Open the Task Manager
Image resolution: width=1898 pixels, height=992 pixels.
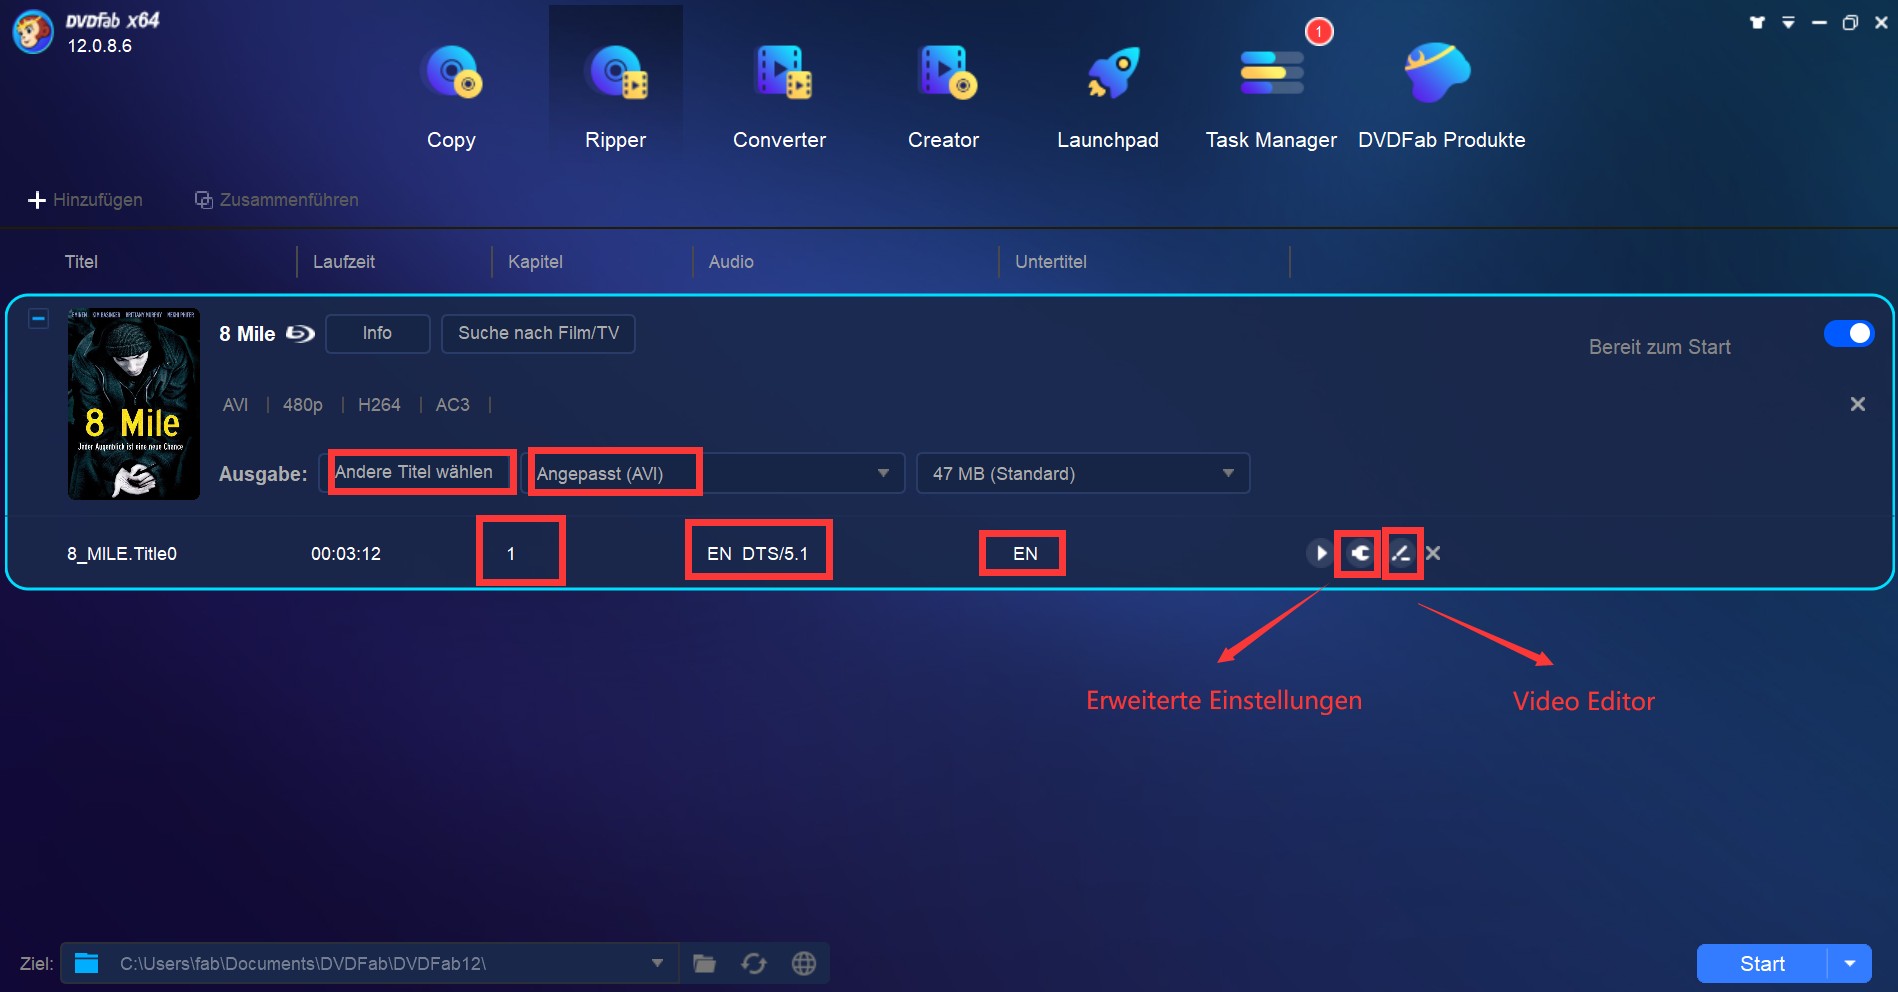pos(1271,97)
